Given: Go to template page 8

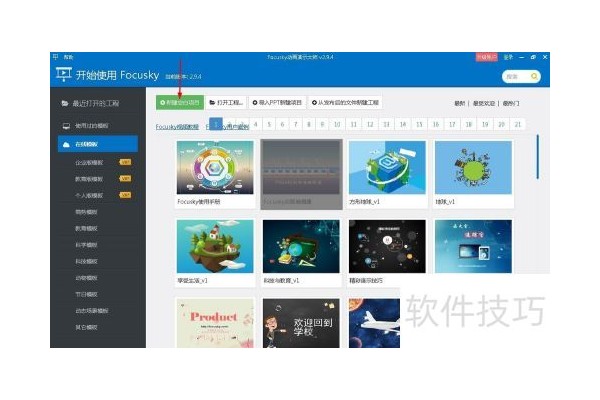Looking at the screenshot, I should coord(309,124).
